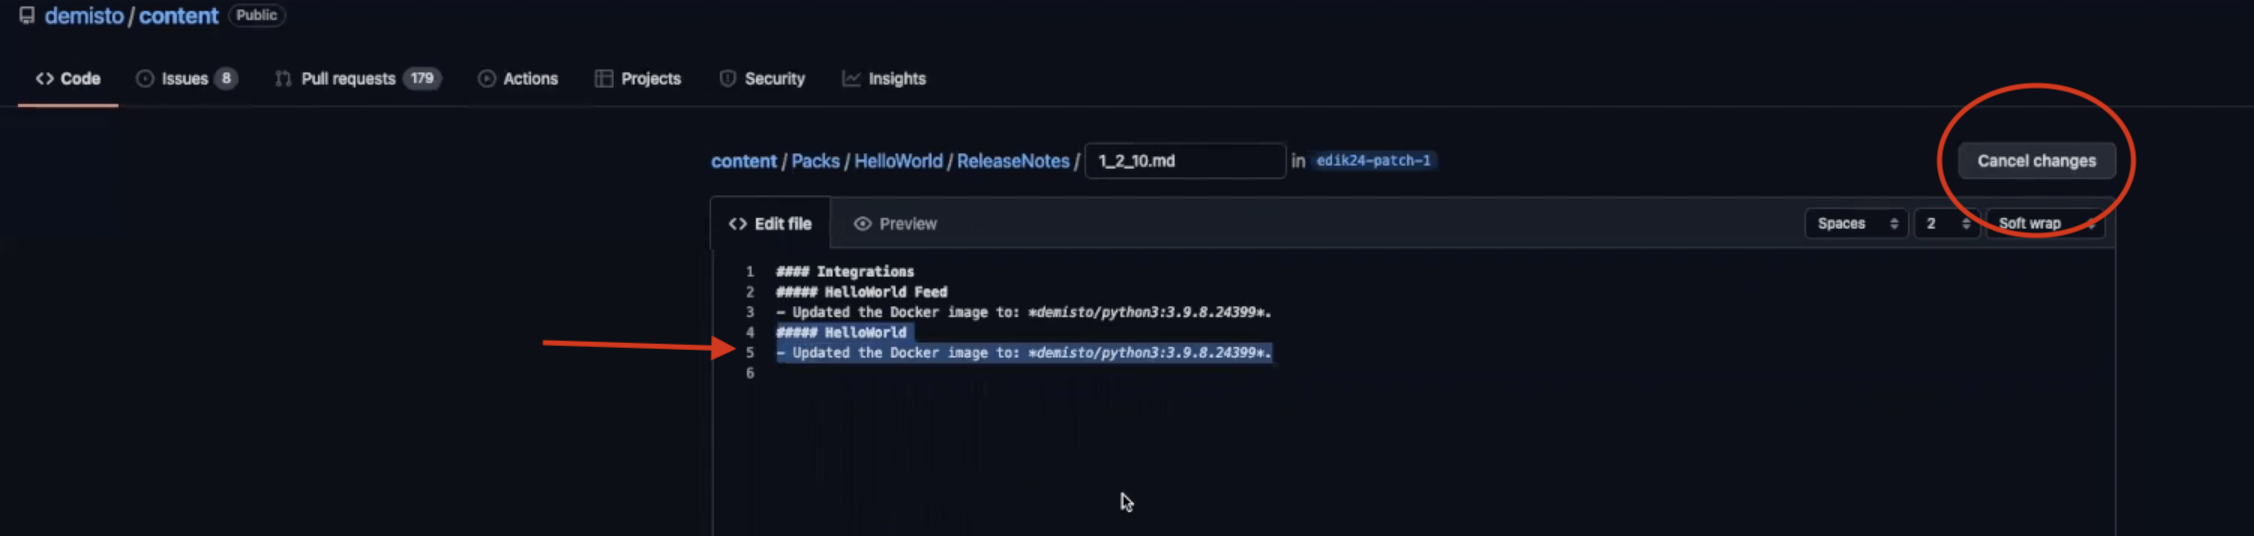This screenshot has height=536, width=2254.
Task: Click the Insights graph icon
Action: tap(851, 79)
